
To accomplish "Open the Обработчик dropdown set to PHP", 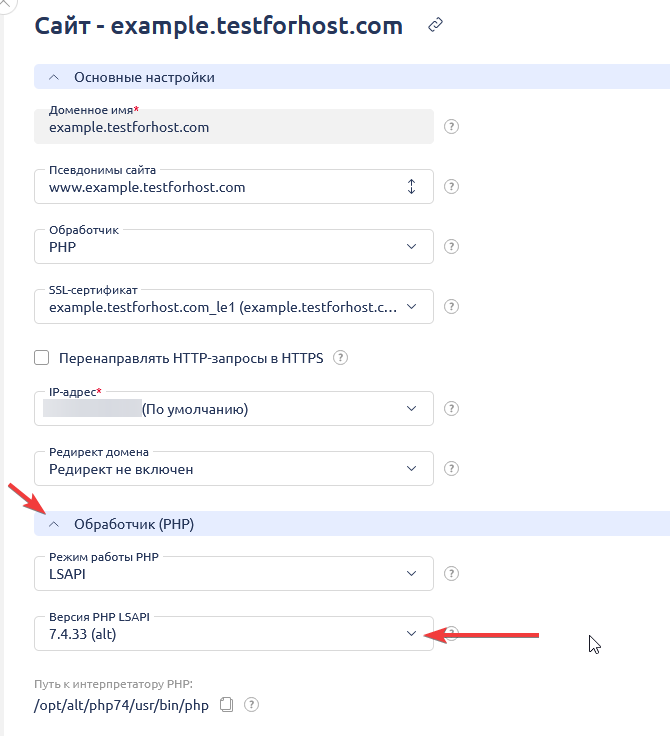I will 234,247.
